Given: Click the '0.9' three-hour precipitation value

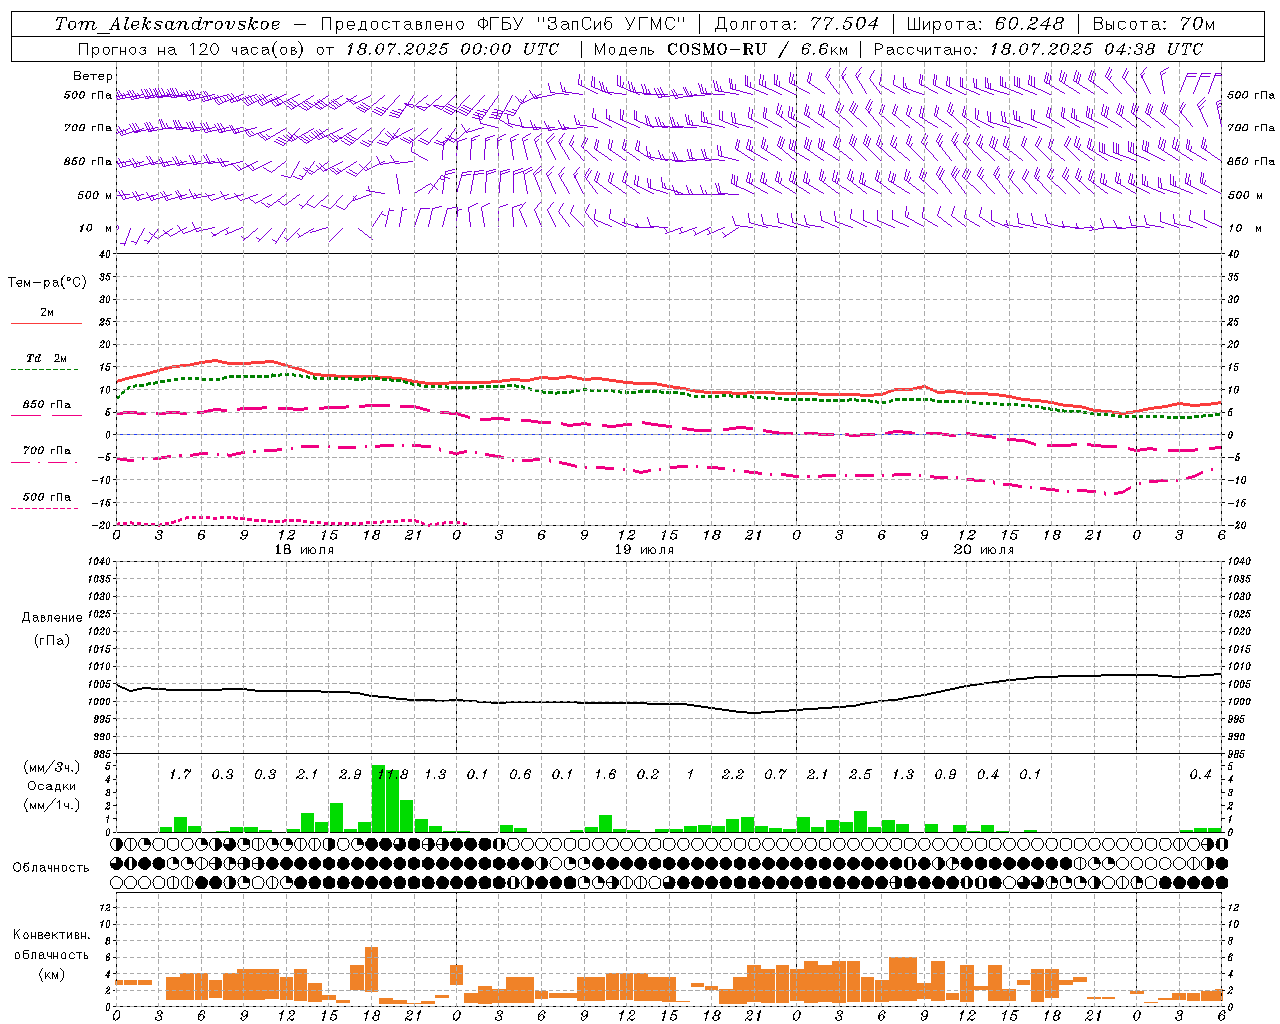Looking at the screenshot, I should pyautogui.click(x=945, y=775).
